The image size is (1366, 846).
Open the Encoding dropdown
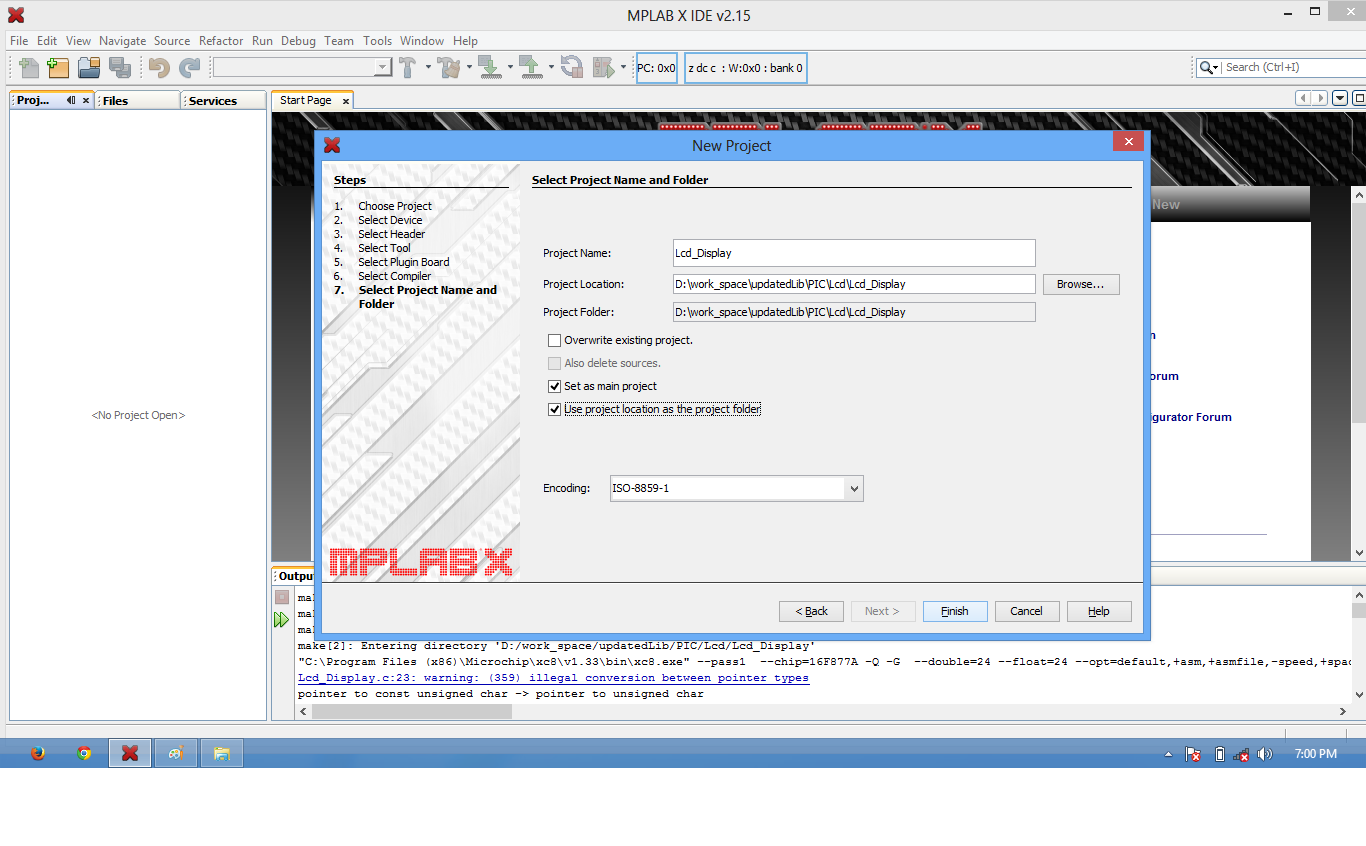853,489
